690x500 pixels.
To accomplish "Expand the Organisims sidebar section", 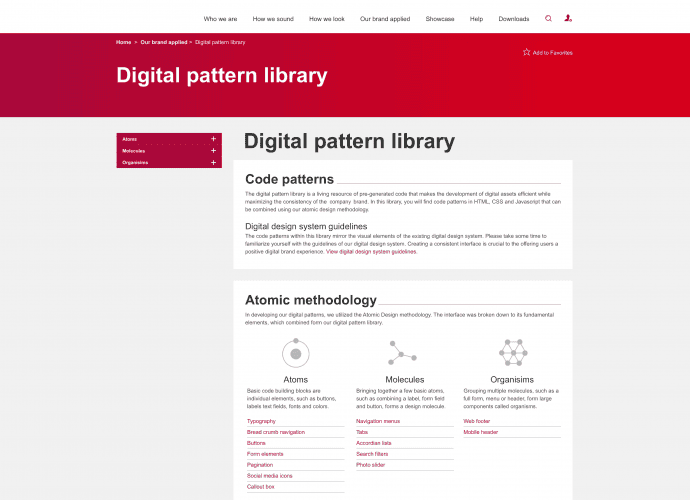I will coord(213,162).
